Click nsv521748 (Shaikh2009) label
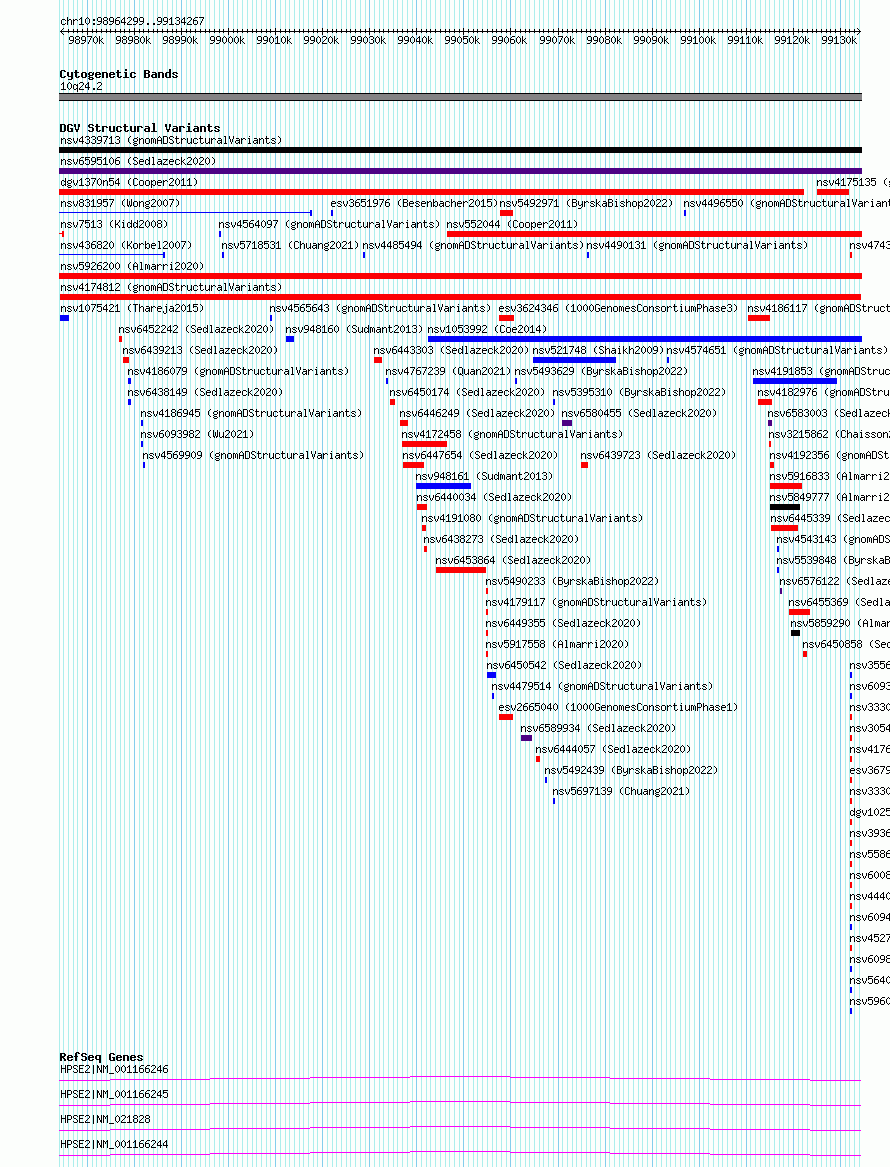The image size is (890, 1167). (599, 350)
